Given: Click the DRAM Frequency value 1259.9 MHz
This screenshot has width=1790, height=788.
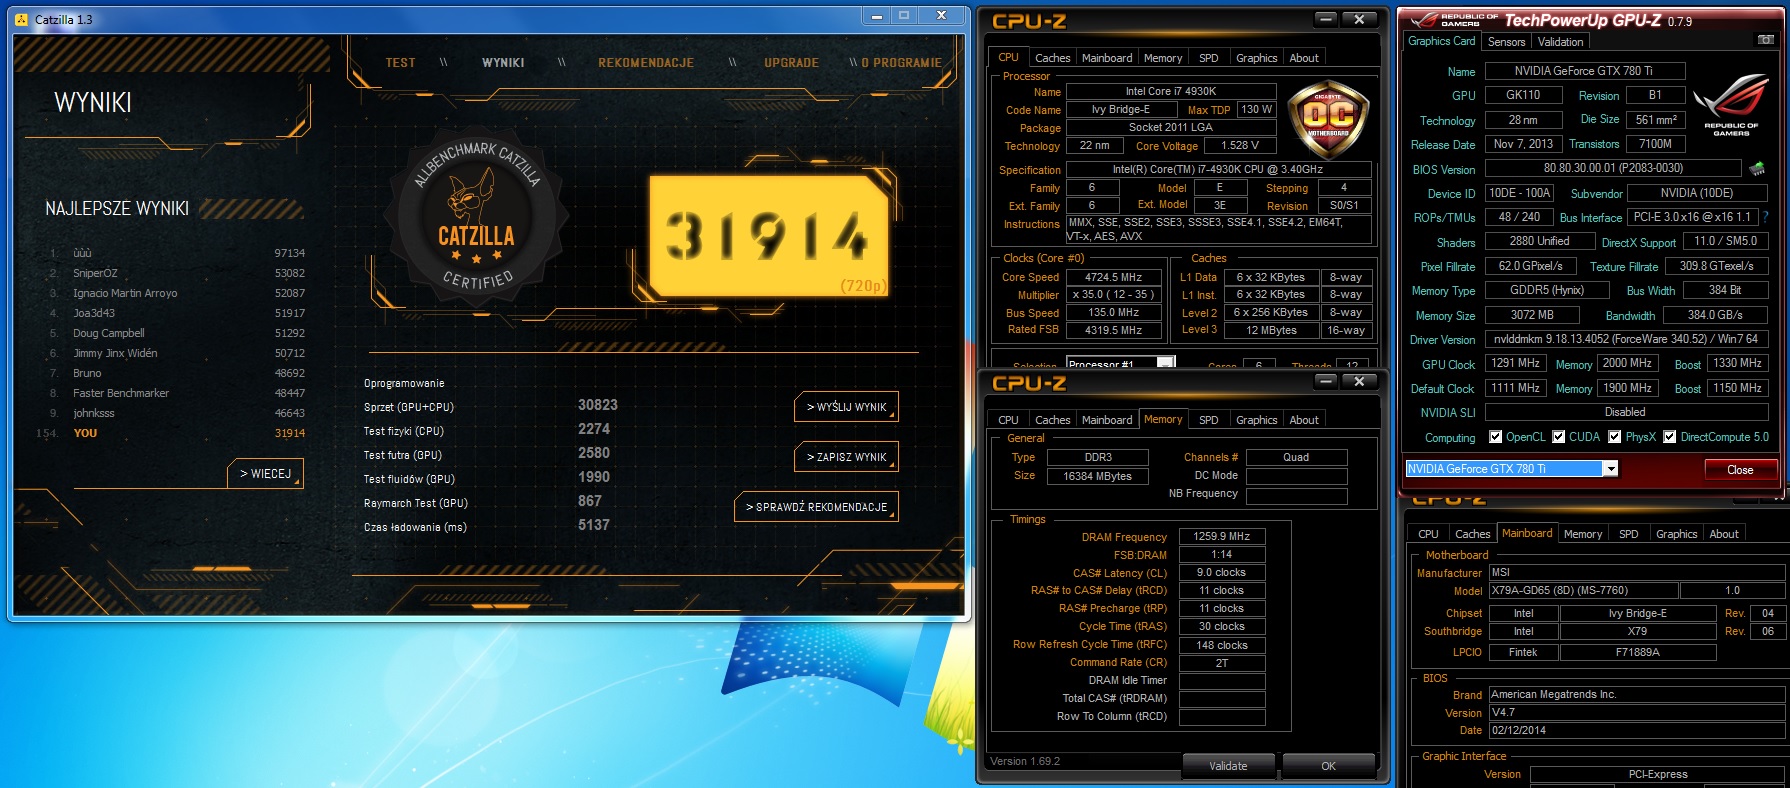Looking at the screenshot, I should (1221, 536).
